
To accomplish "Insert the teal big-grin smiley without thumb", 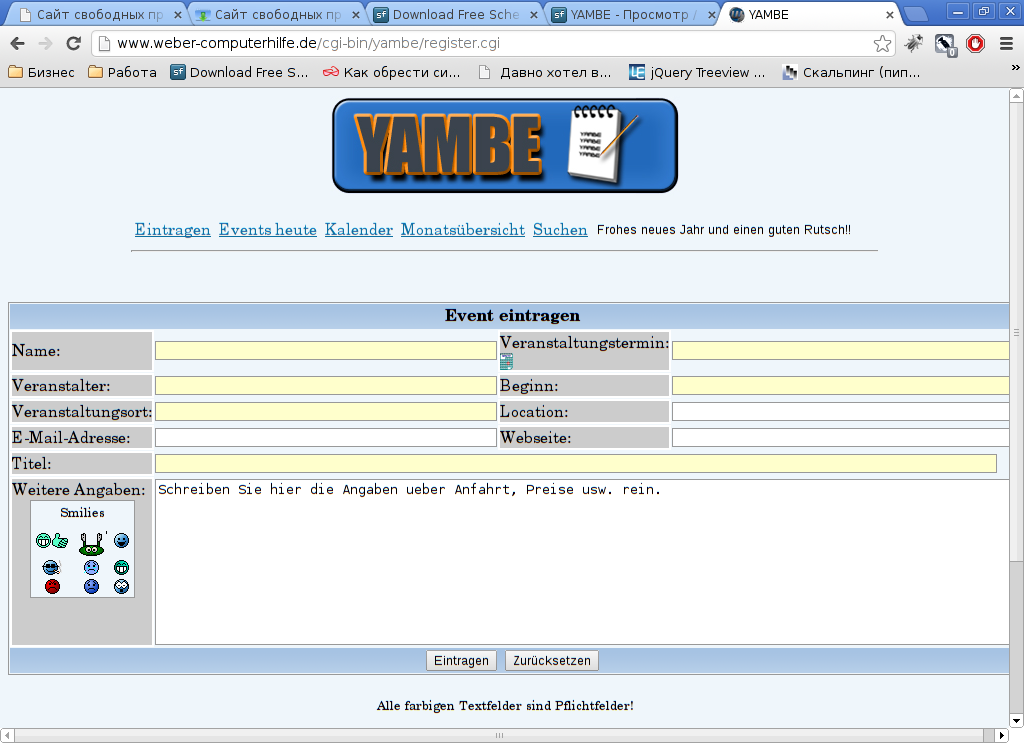I will [x=121, y=567].
